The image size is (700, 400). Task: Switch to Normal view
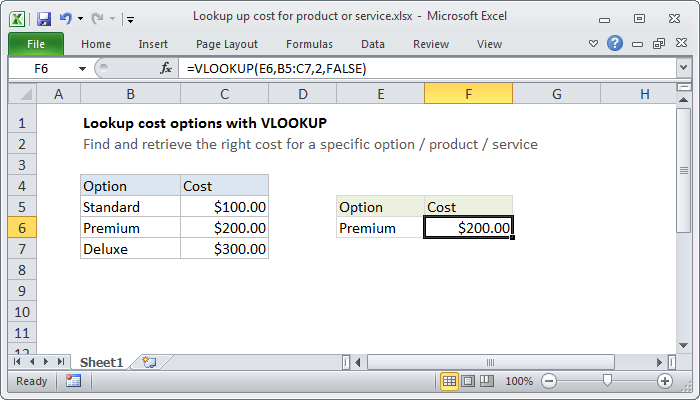point(449,381)
